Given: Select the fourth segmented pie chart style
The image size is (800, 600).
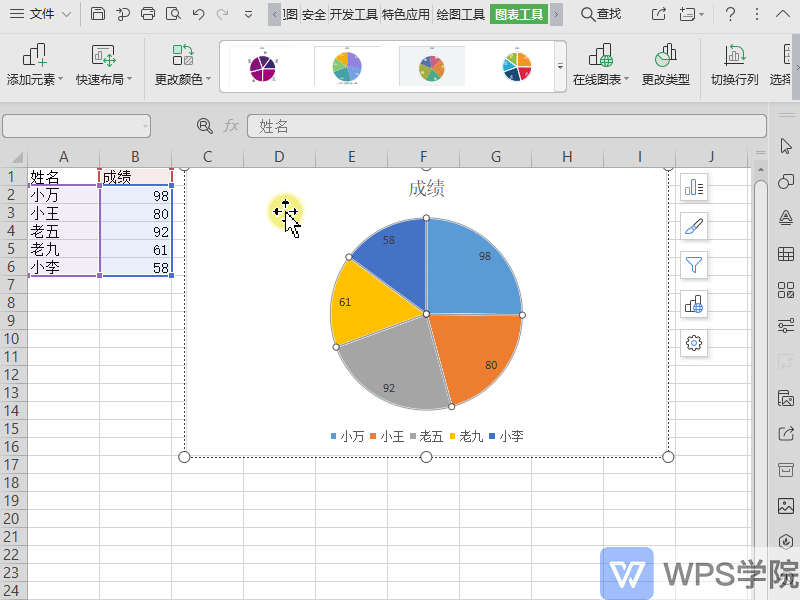Looking at the screenshot, I should pyautogui.click(x=517, y=67).
